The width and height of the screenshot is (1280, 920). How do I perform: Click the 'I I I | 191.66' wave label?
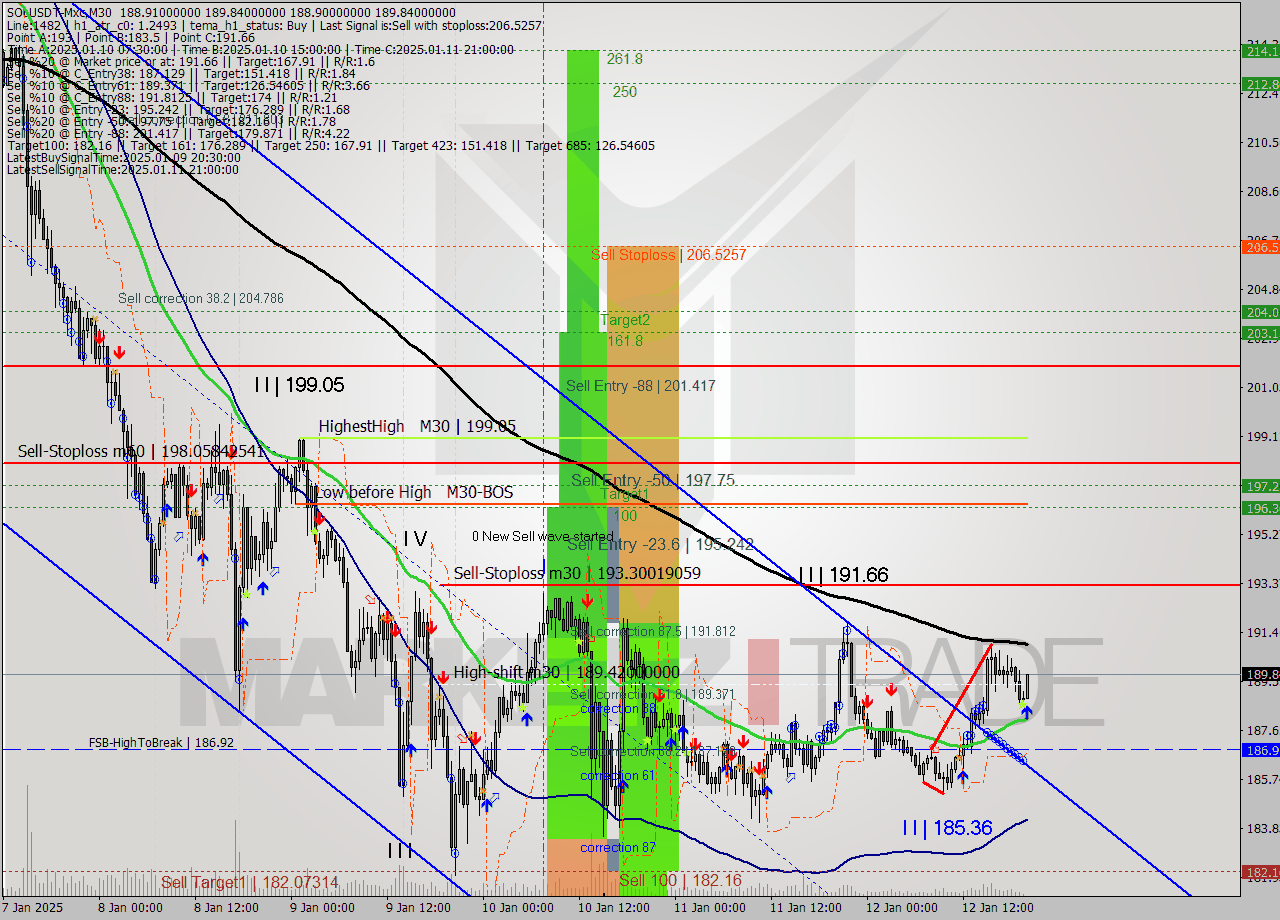(844, 575)
